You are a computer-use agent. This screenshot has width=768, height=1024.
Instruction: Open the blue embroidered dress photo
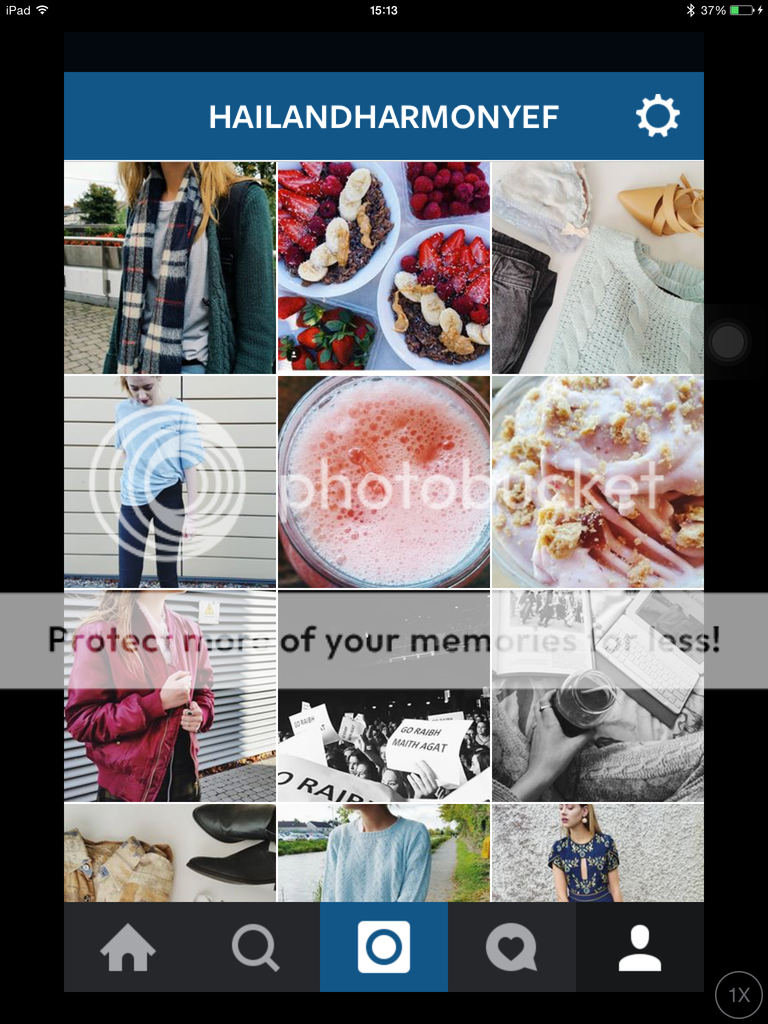click(598, 853)
